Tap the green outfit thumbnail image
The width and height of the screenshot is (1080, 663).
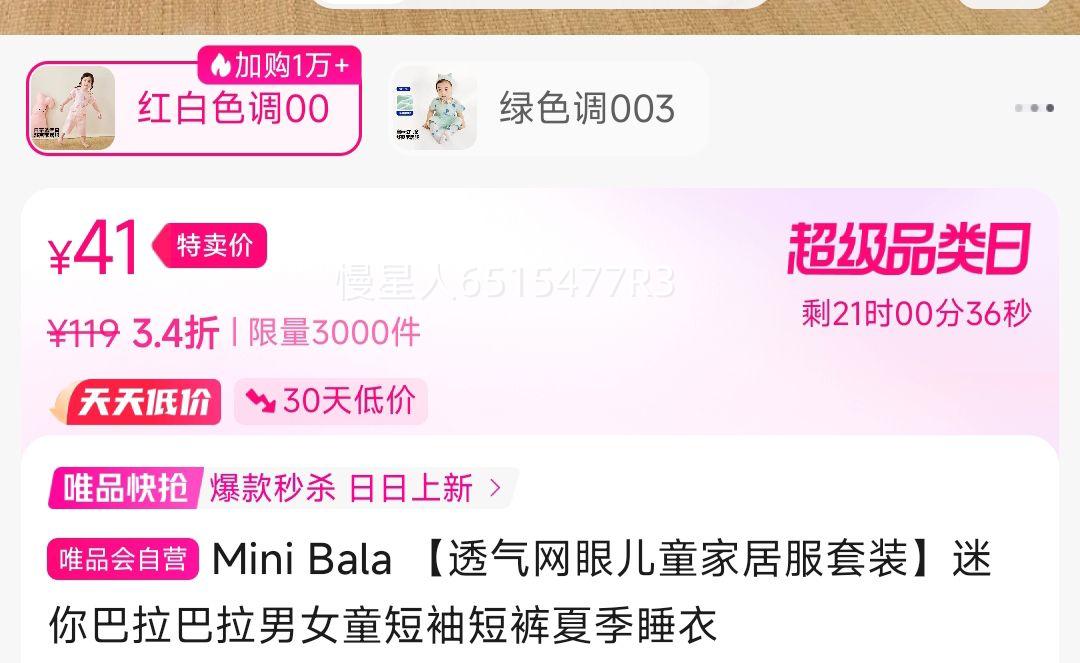(x=435, y=108)
